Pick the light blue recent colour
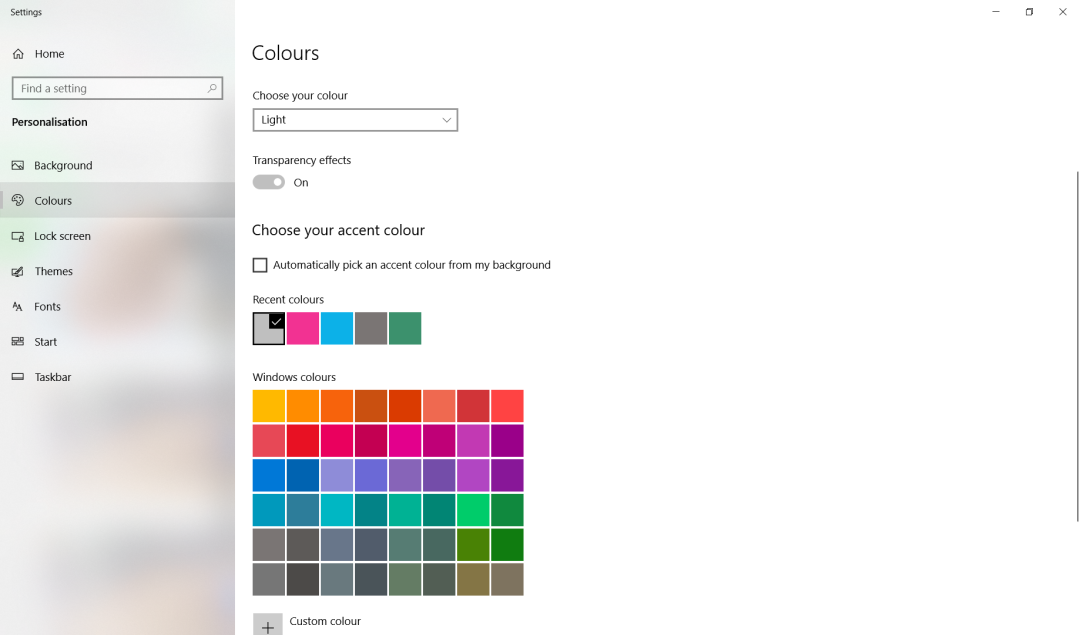This screenshot has width=1080, height=635. coord(337,328)
